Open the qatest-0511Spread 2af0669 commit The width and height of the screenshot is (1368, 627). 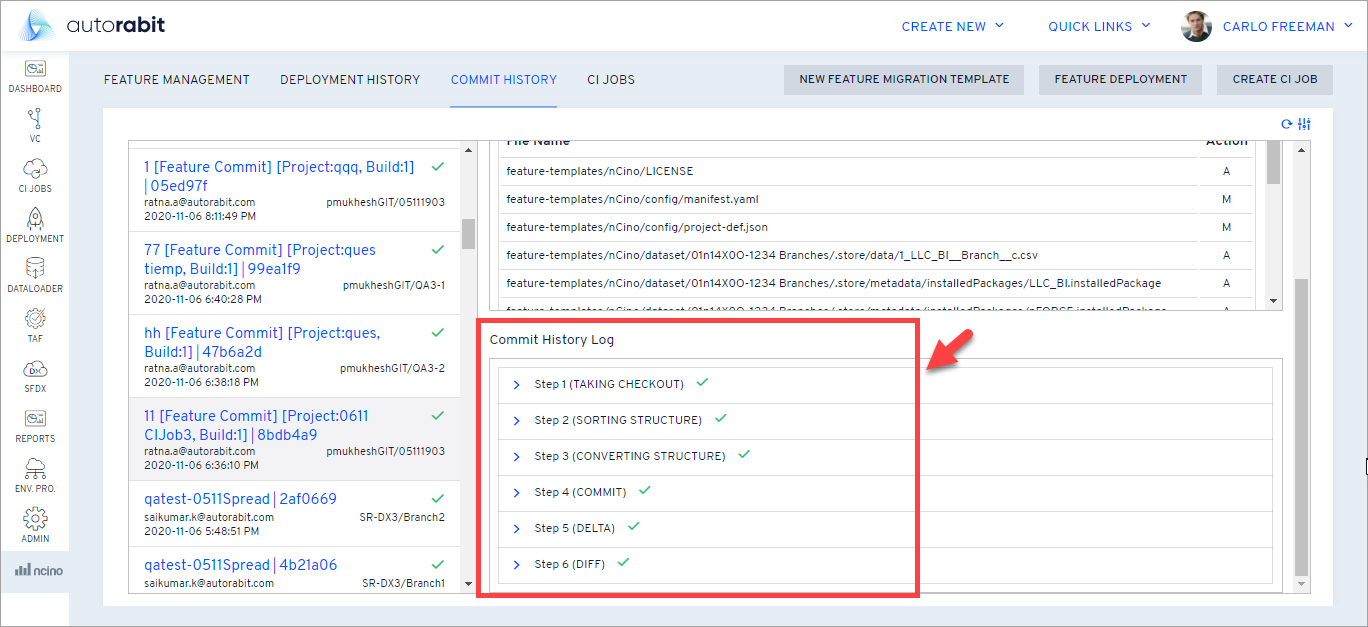pos(240,499)
